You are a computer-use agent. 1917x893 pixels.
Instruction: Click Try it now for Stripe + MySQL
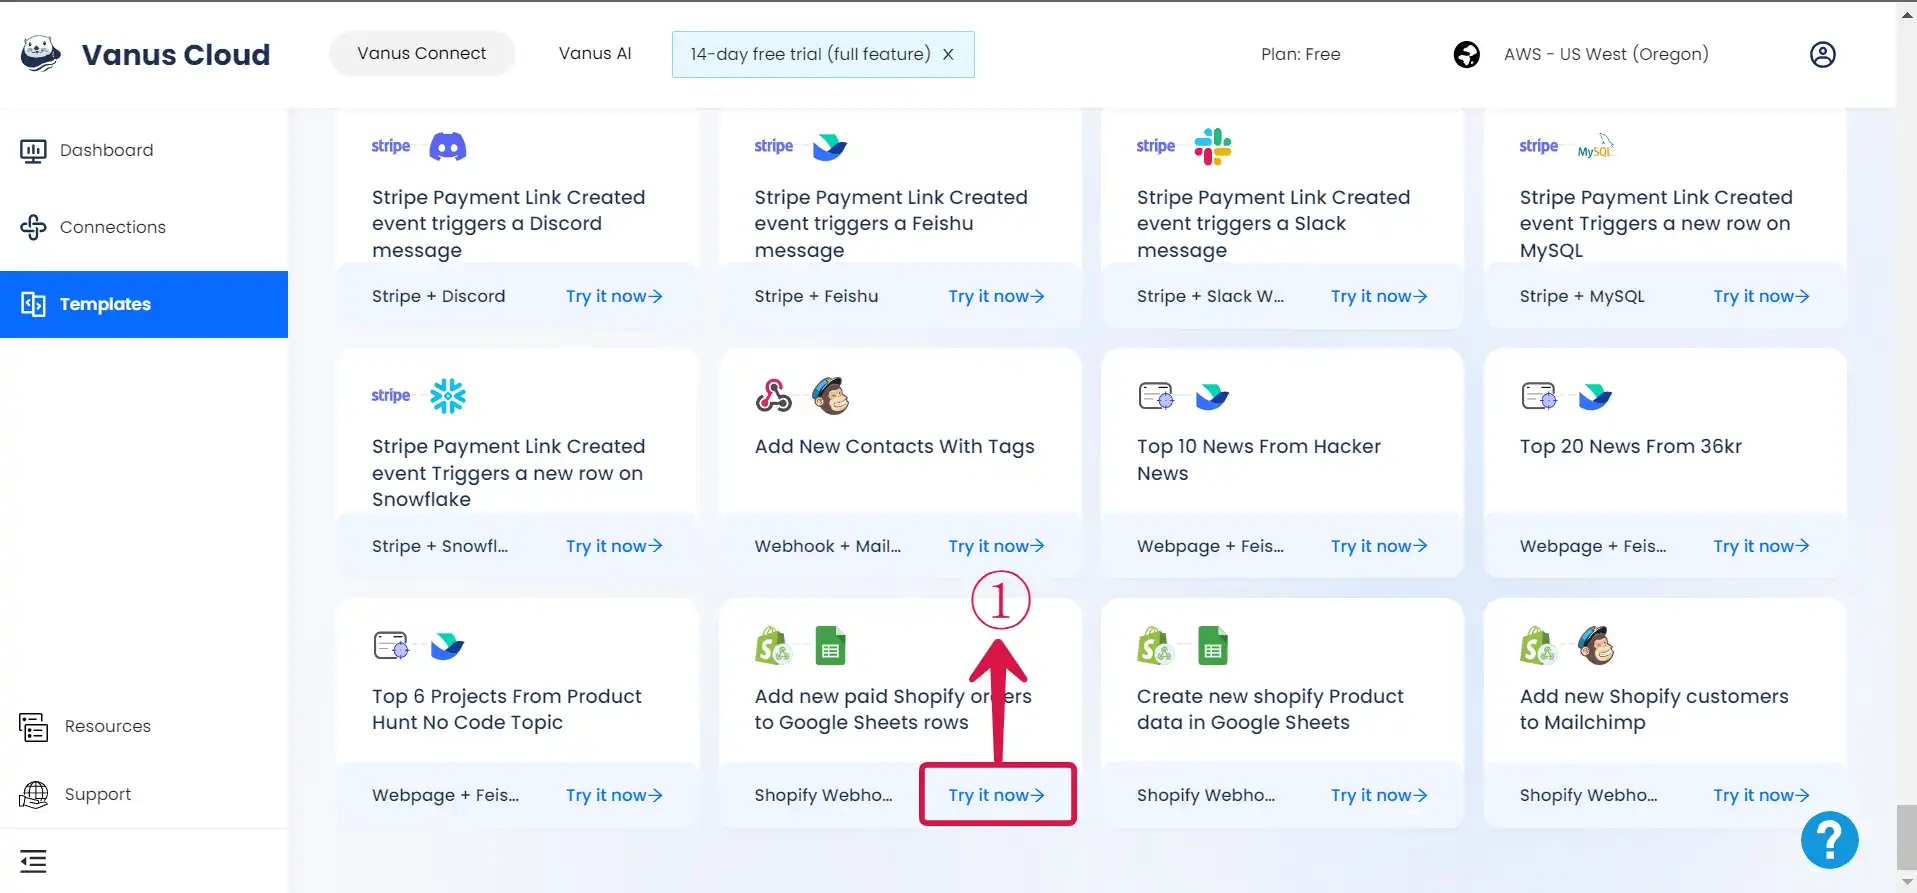(x=1761, y=296)
